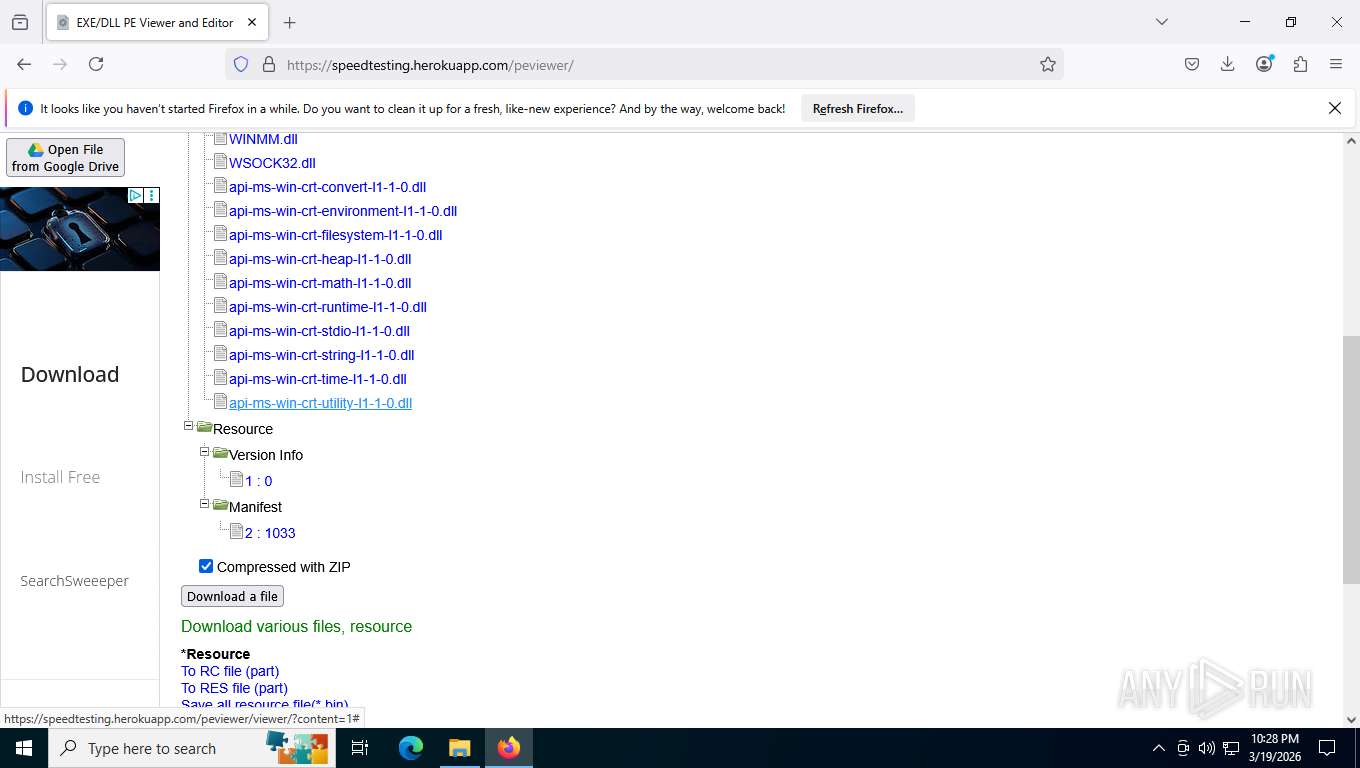1360x768 pixels.
Task: Click the Manifest folder icon
Action: pos(220,505)
